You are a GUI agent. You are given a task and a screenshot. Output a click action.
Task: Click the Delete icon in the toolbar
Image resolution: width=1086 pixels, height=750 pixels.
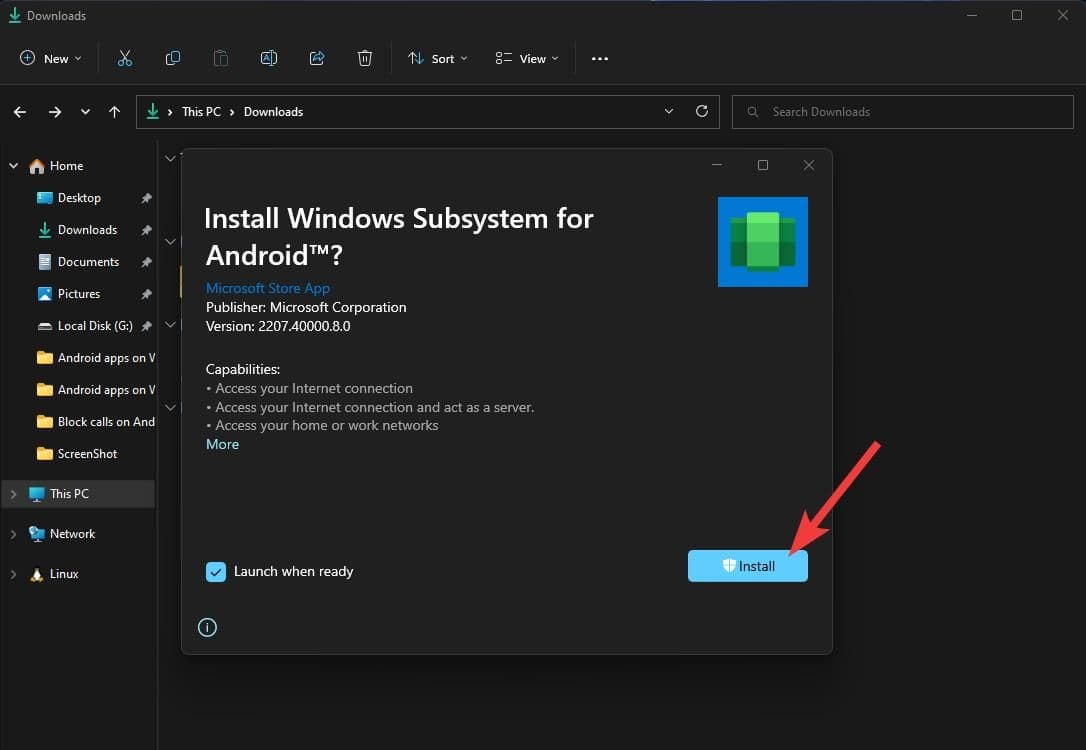point(364,58)
